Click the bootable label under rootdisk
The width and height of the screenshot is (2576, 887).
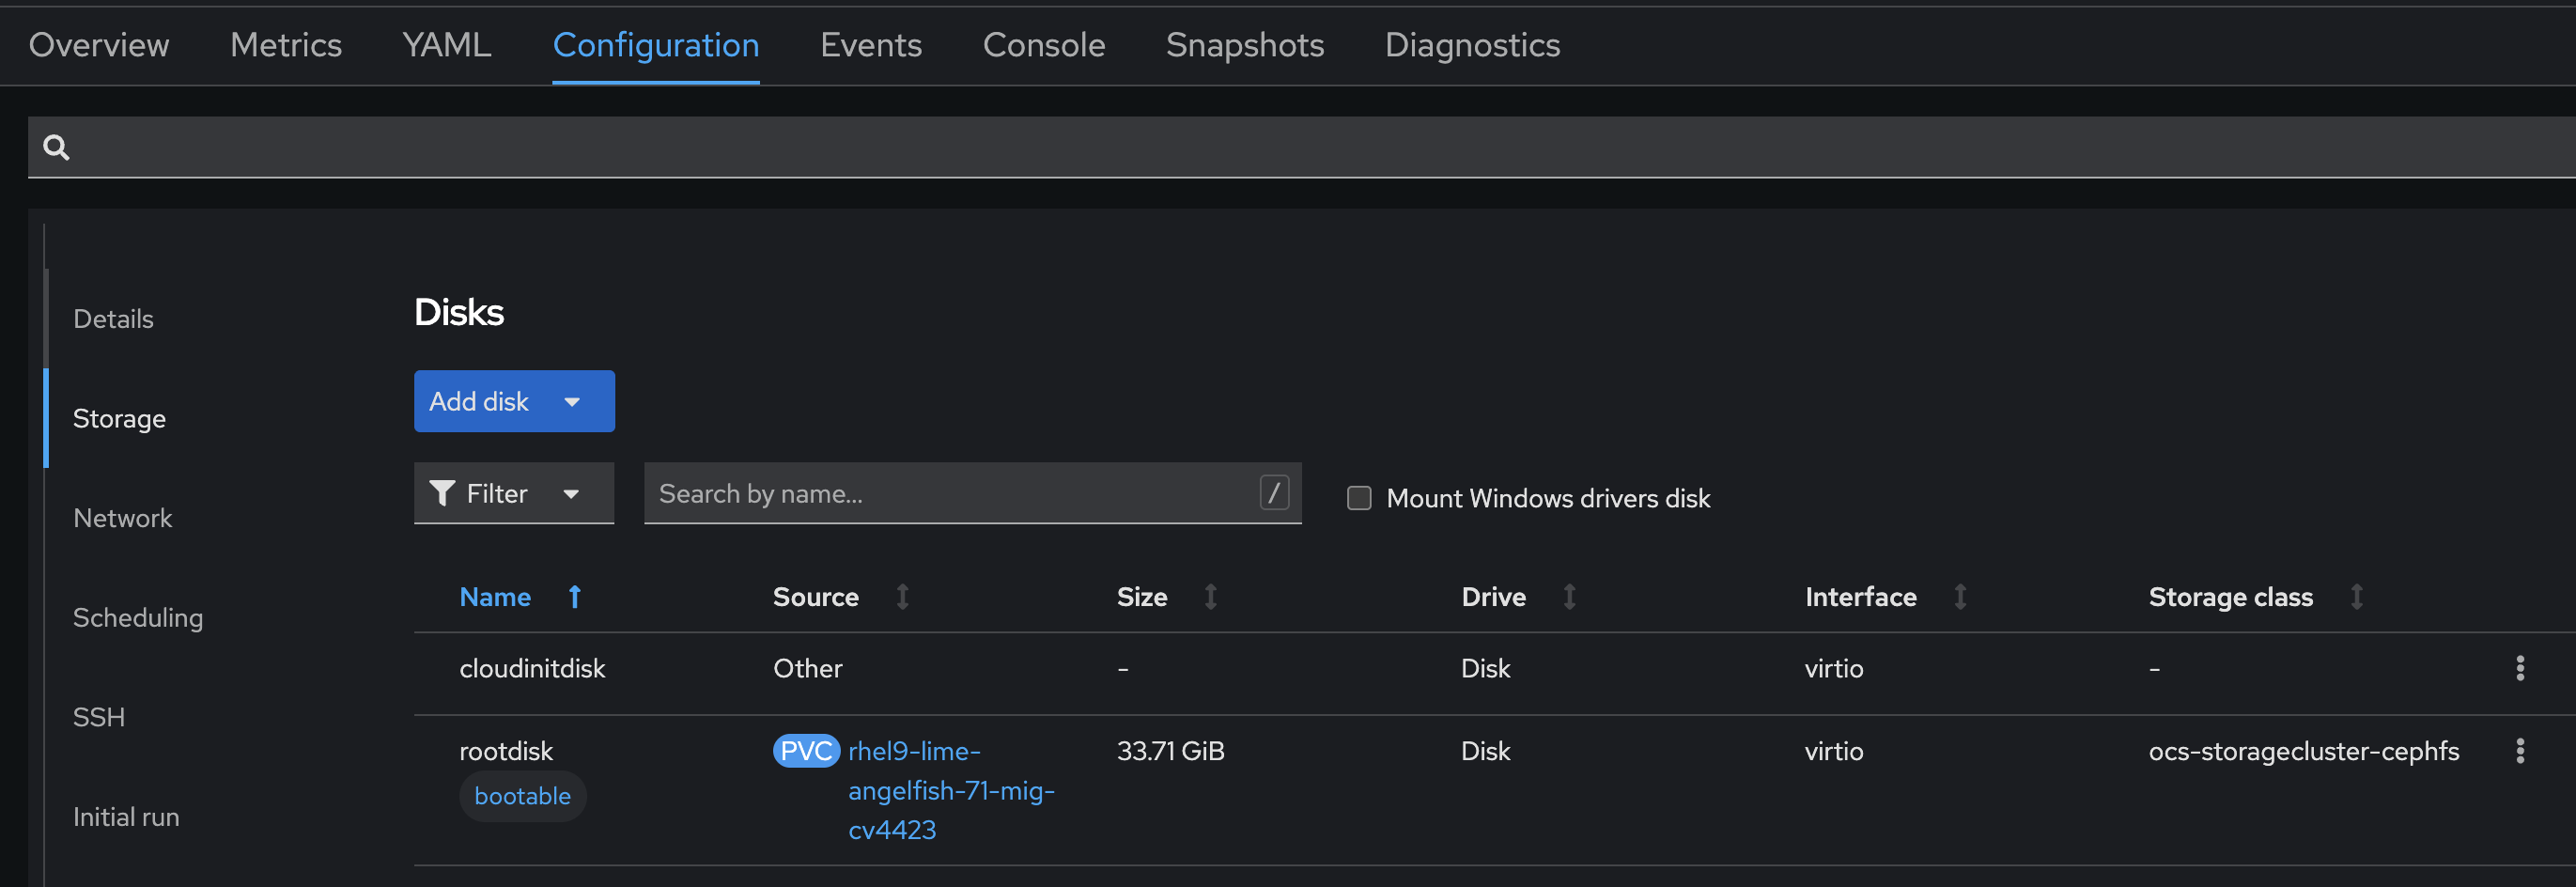pos(522,796)
